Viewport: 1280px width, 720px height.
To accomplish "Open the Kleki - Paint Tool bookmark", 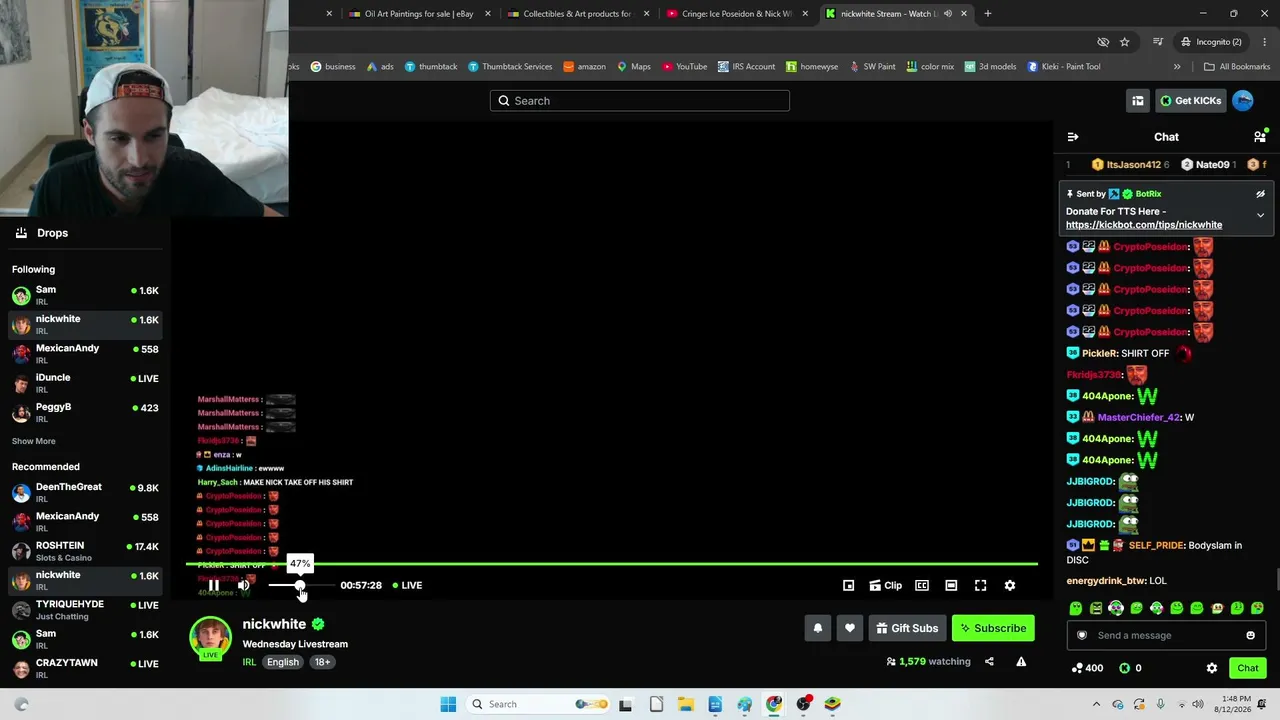I will click(1064, 67).
